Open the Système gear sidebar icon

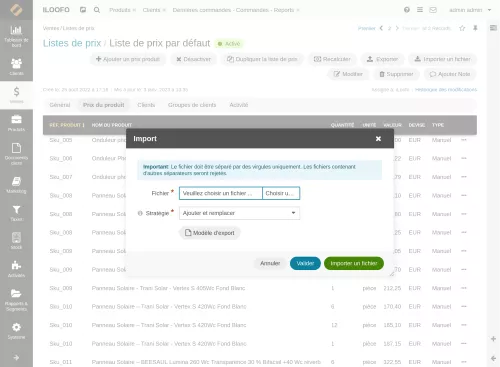(x=16, y=331)
